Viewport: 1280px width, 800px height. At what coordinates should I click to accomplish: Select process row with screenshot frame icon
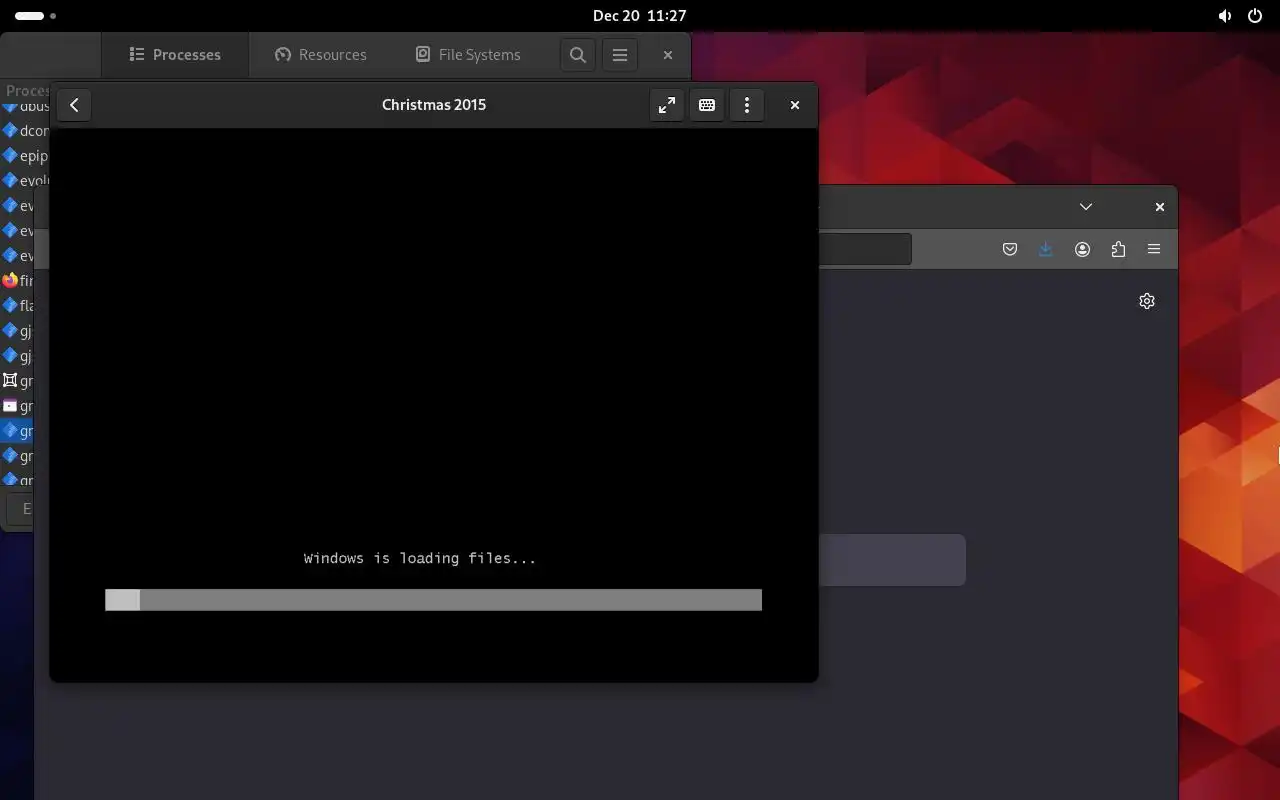pos(18,381)
